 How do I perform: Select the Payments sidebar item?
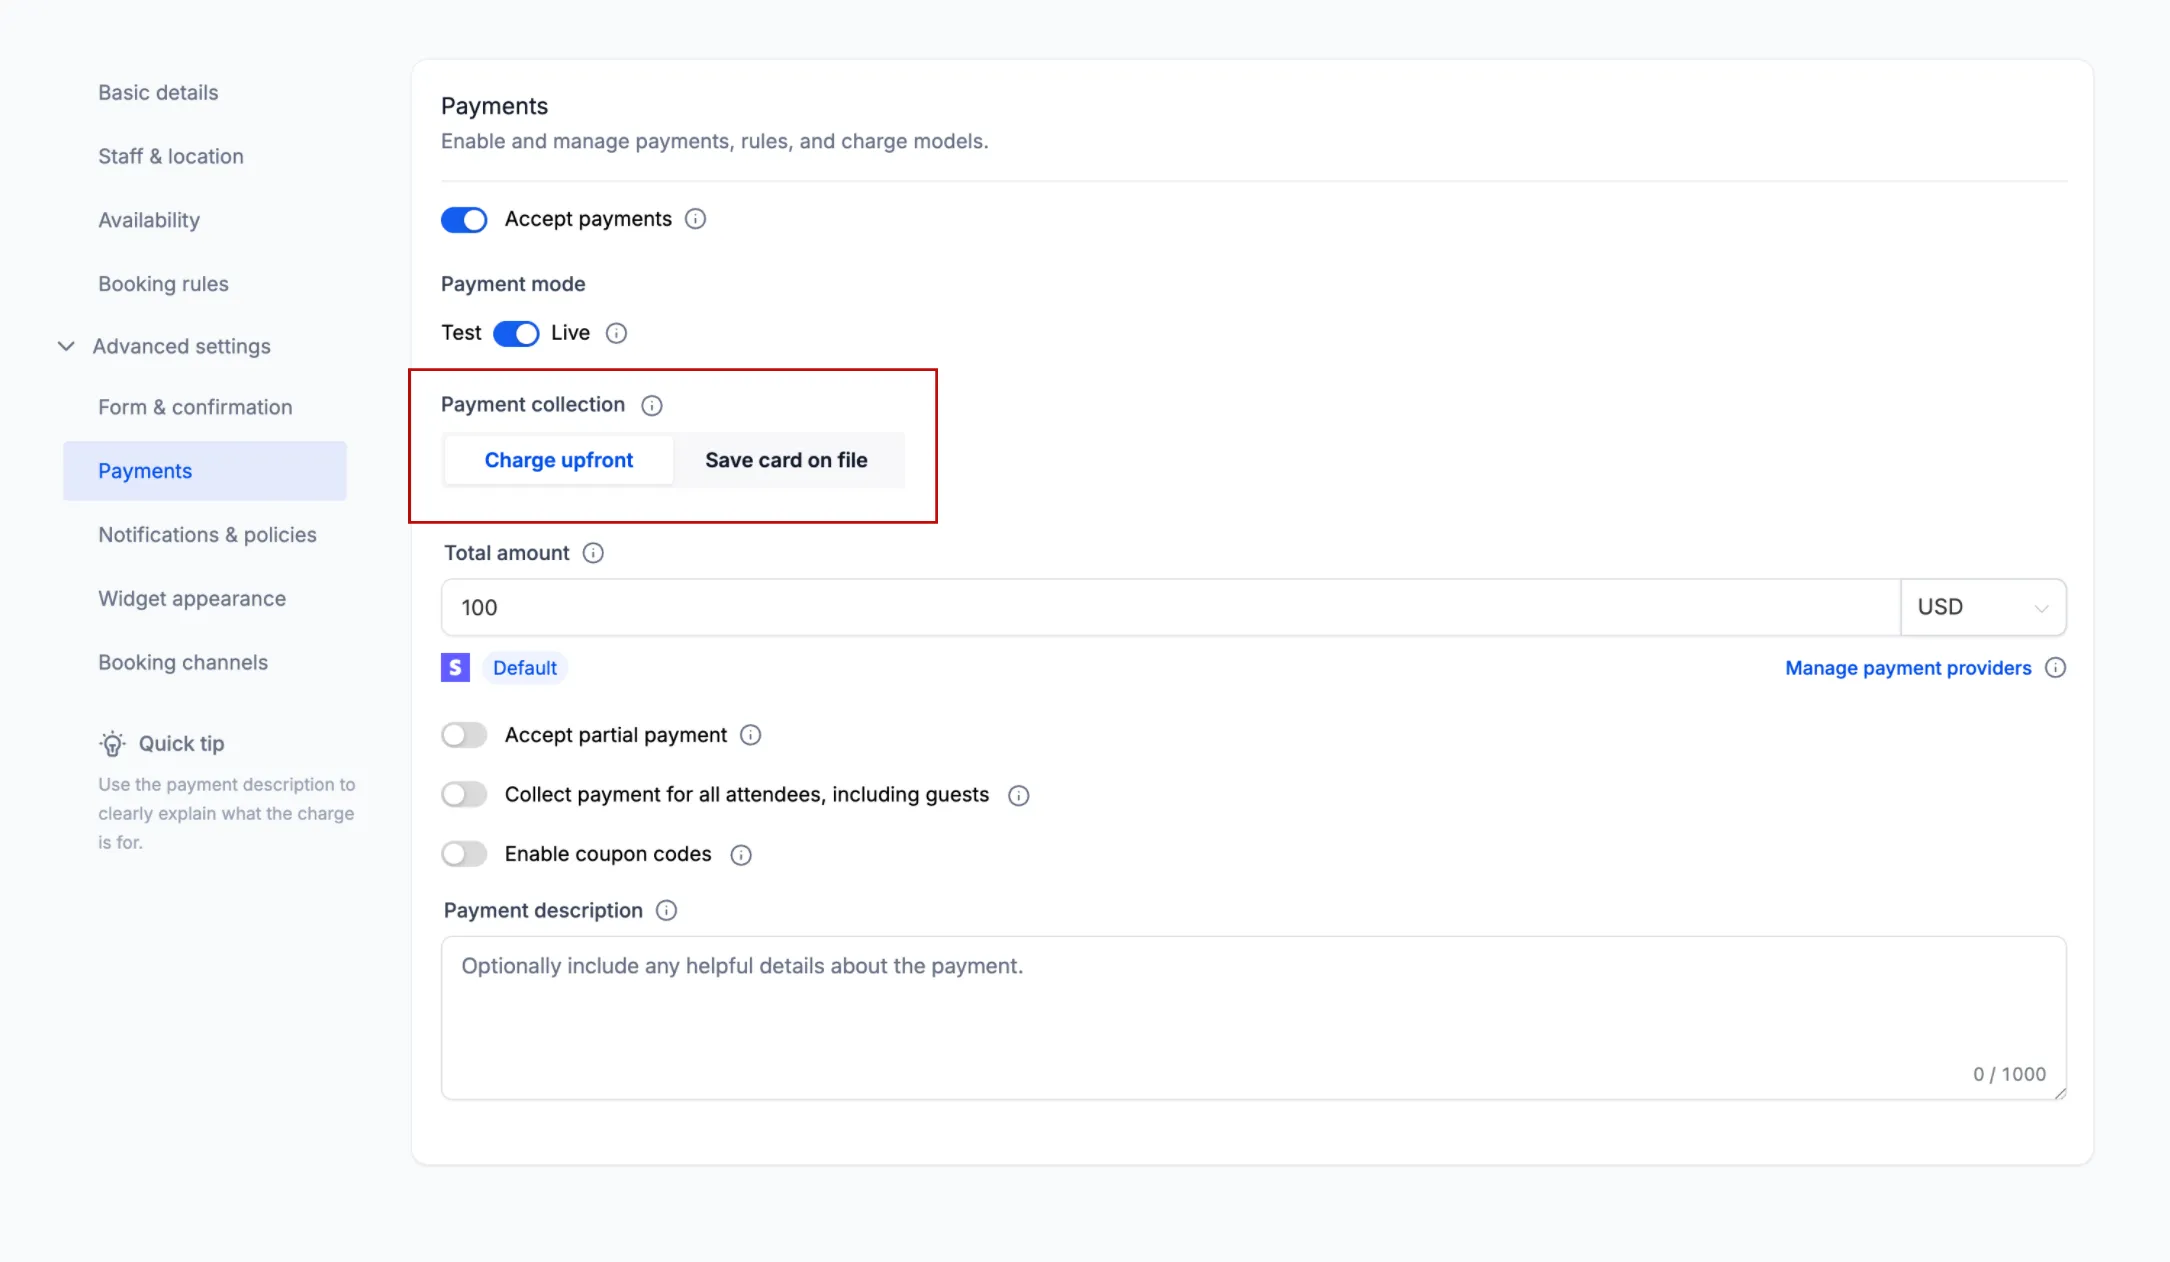click(205, 471)
